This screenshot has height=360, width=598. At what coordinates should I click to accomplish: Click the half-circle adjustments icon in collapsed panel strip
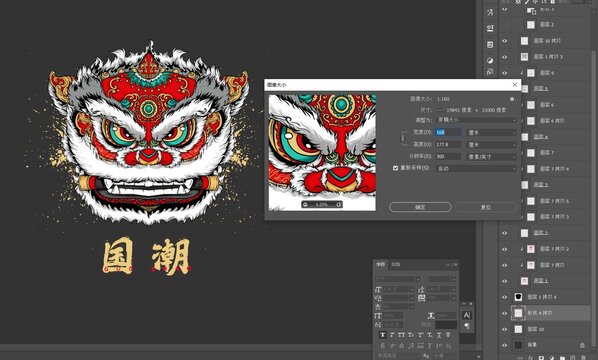pos(490,61)
